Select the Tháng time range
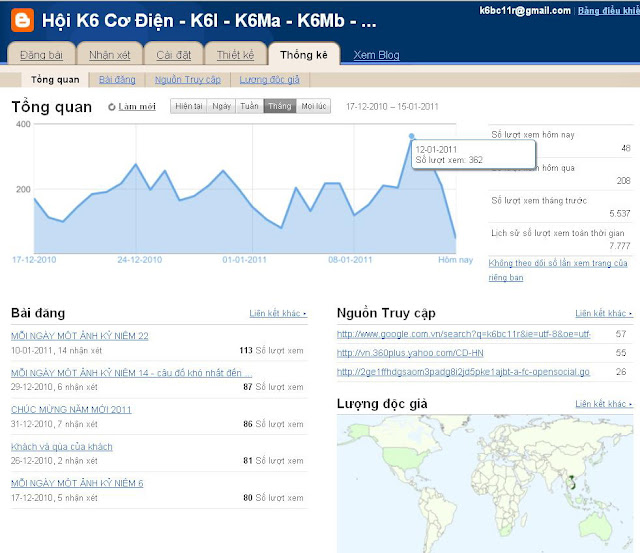 pyautogui.click(x=280, y=106)
